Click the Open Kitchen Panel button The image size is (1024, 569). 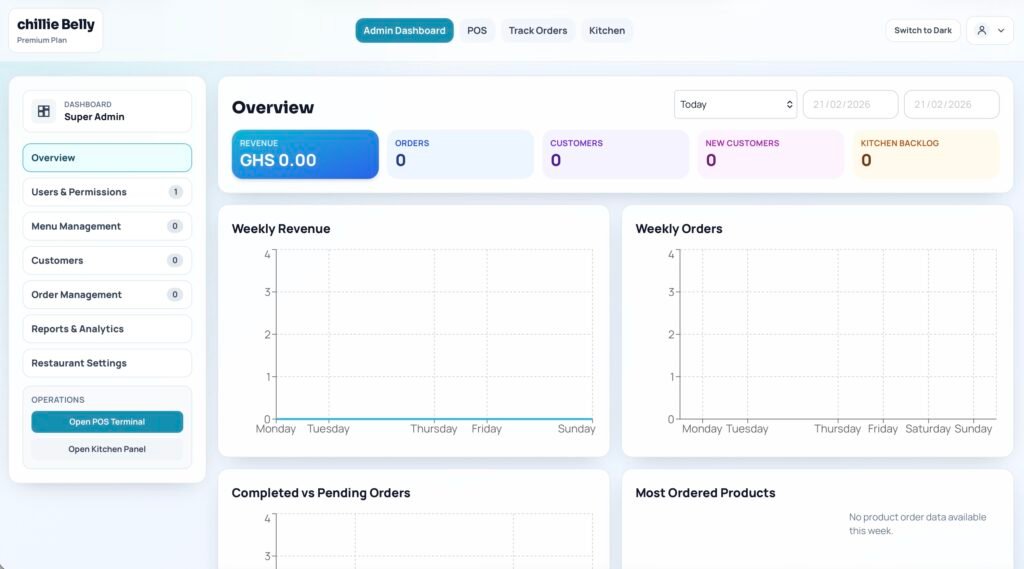pyautogui.click(x=107, y=449)
